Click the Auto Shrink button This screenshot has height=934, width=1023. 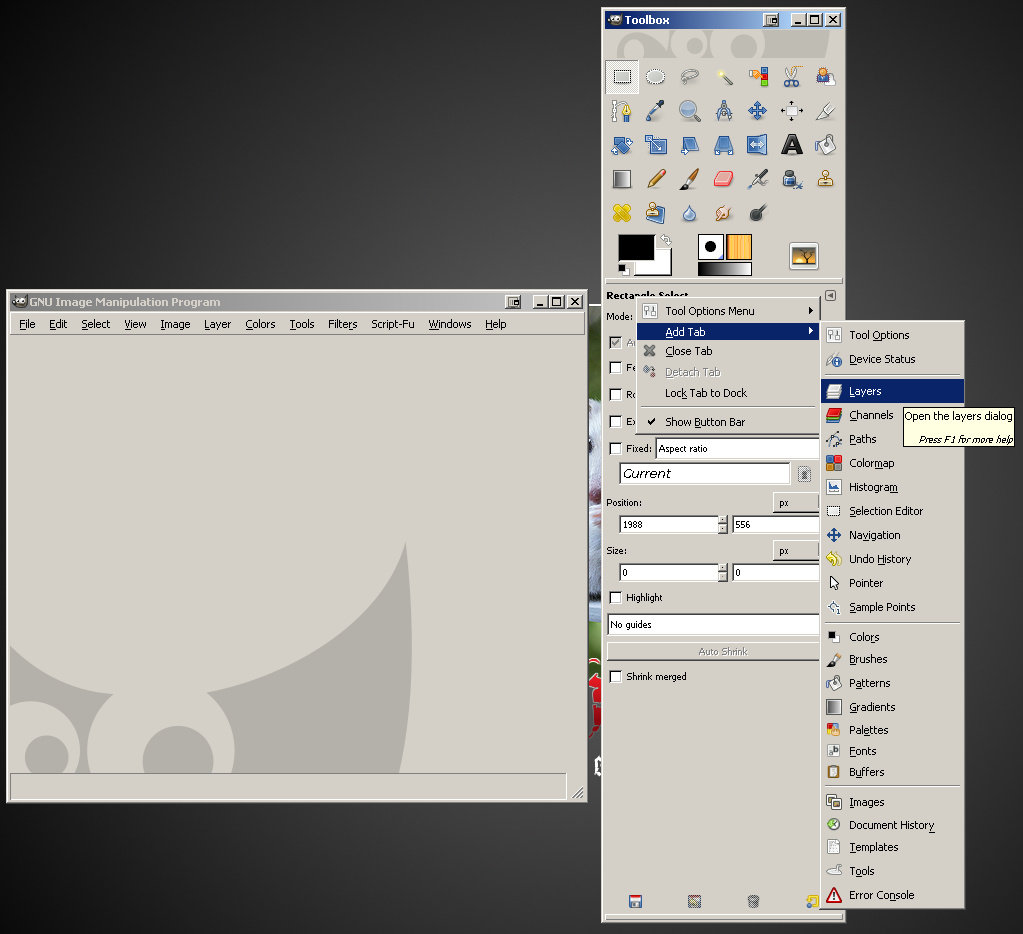coord(713,652)
